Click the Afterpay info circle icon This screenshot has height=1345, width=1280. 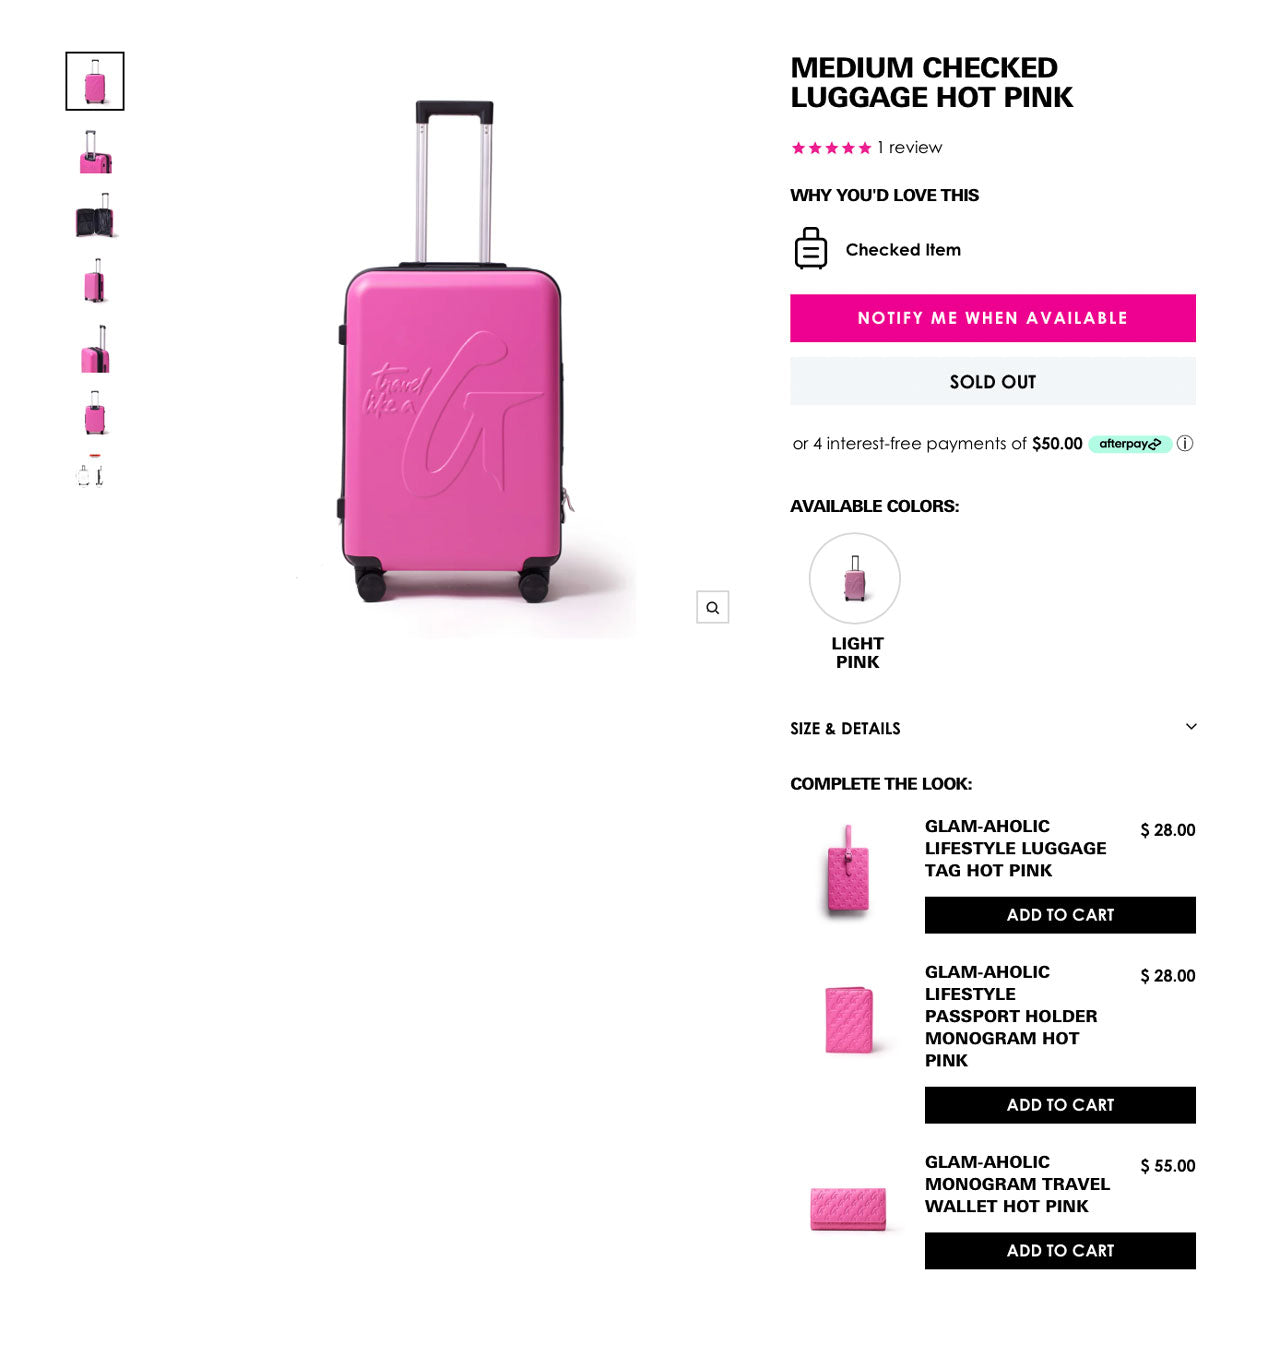click(1185, 443)
